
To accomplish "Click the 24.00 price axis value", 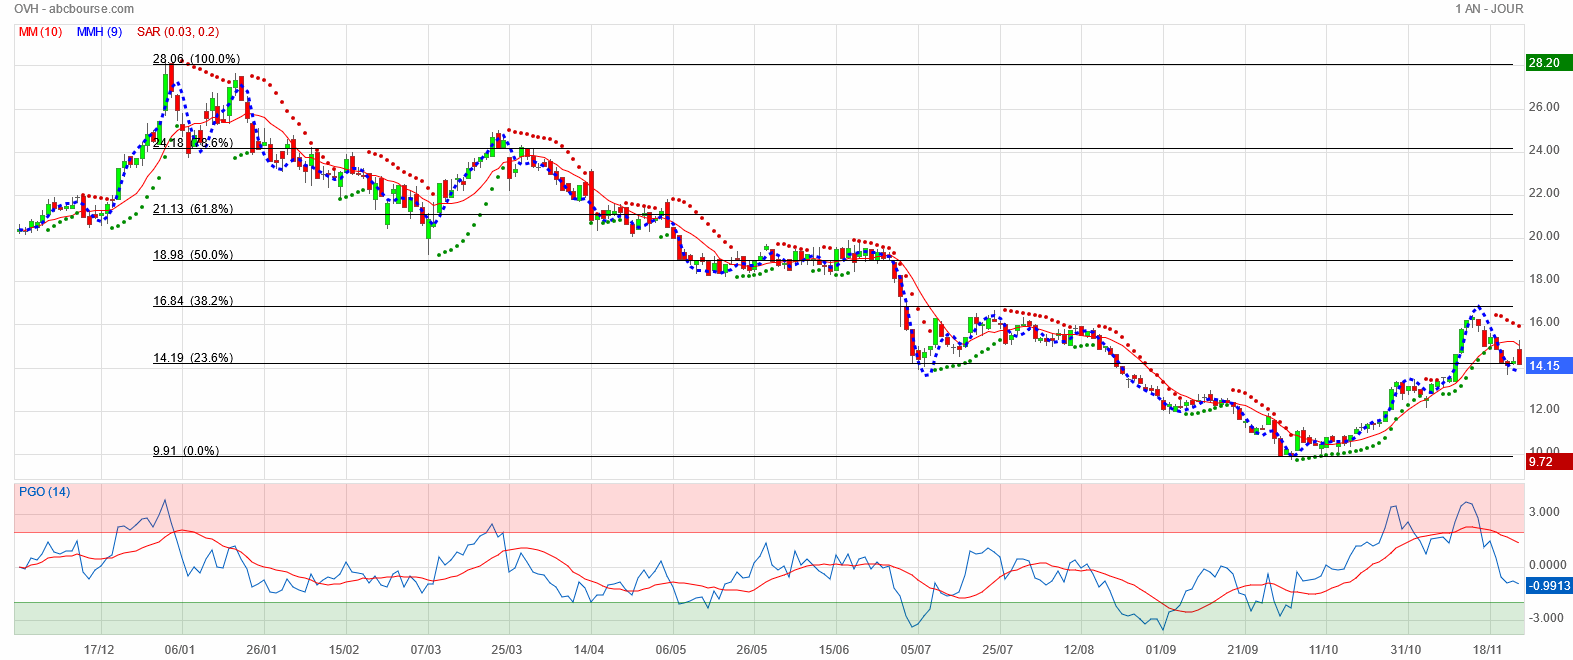I will tap(1544, 150).
